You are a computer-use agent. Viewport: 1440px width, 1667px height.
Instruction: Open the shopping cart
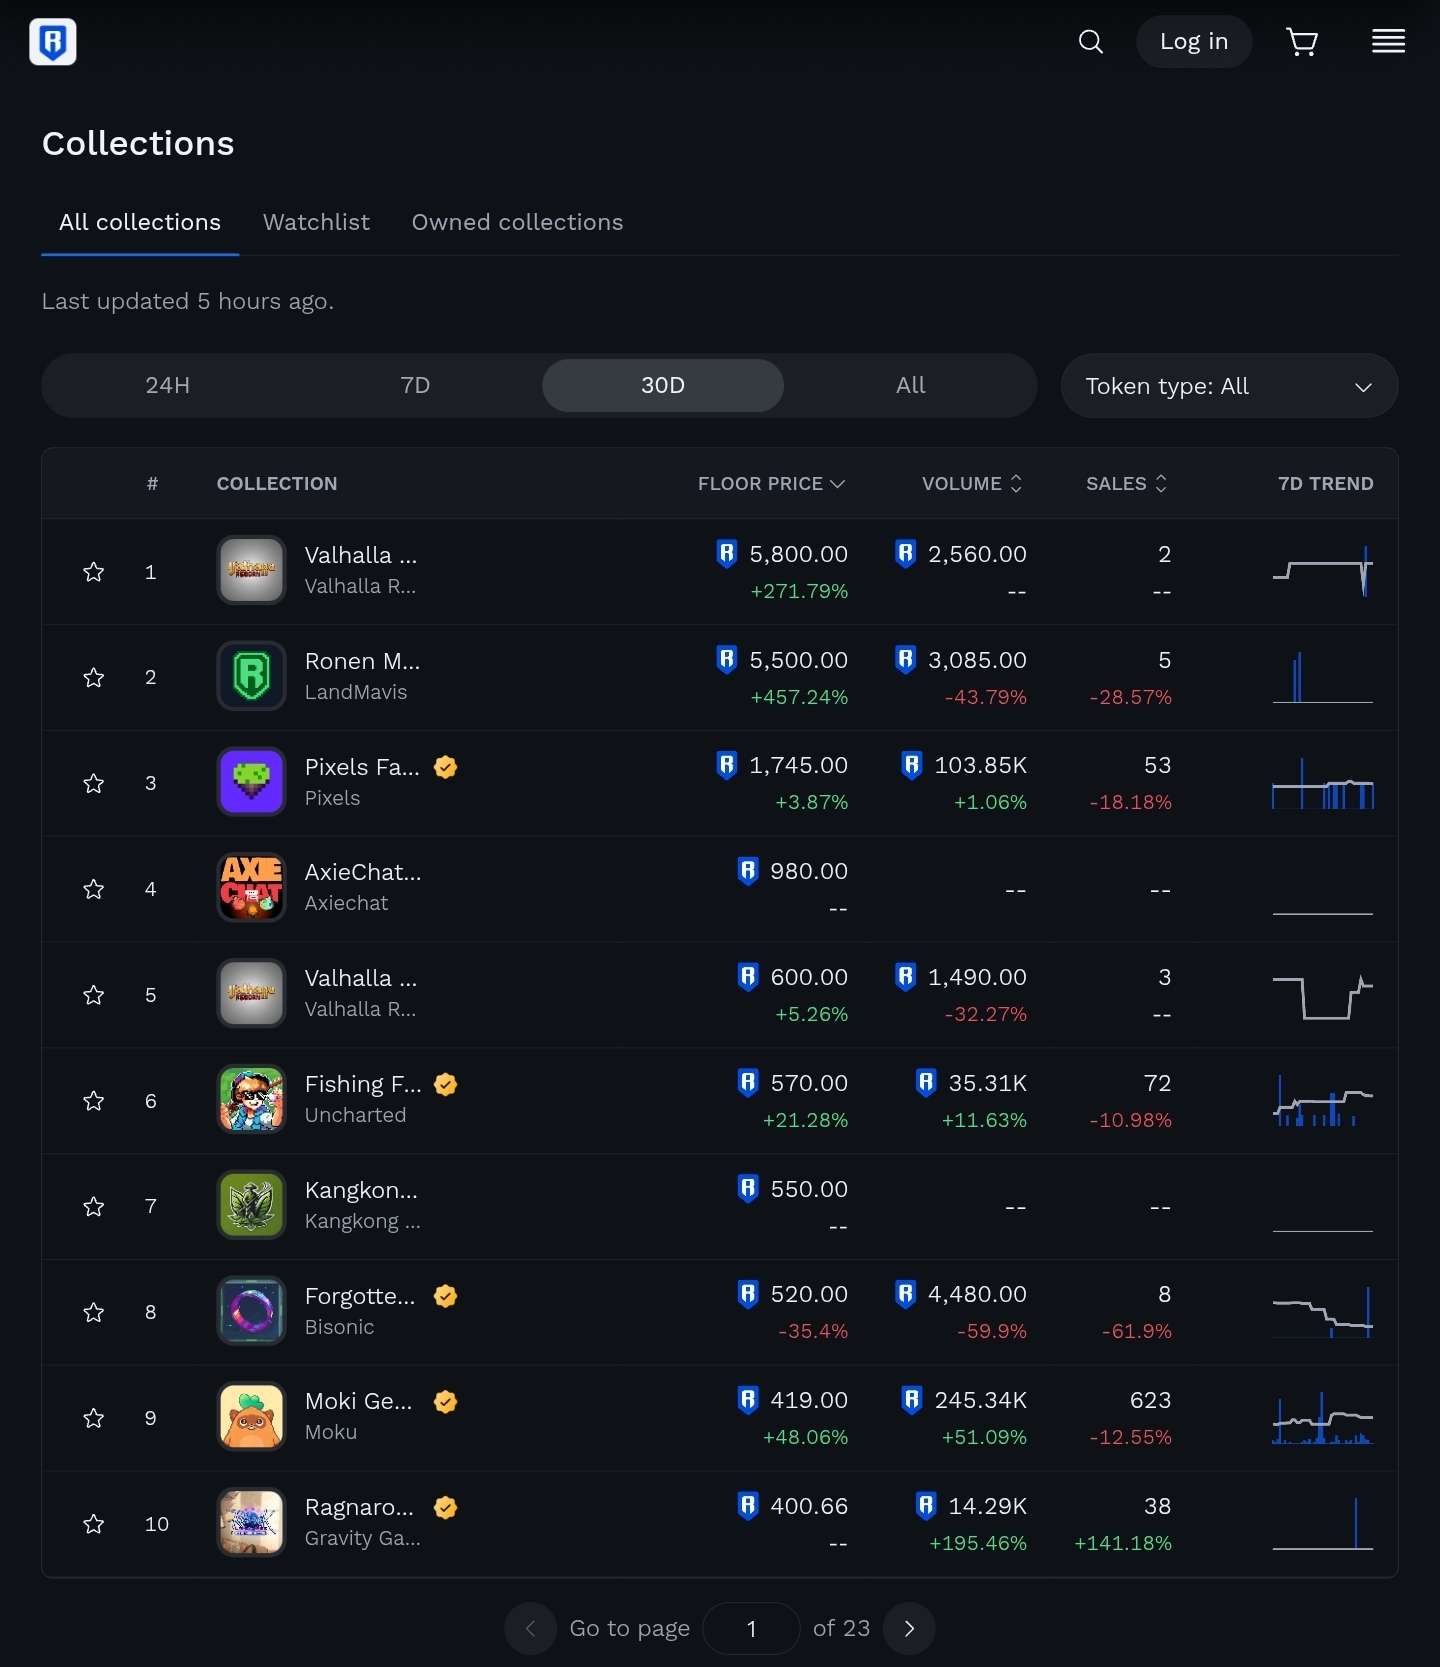(1301, 42)
